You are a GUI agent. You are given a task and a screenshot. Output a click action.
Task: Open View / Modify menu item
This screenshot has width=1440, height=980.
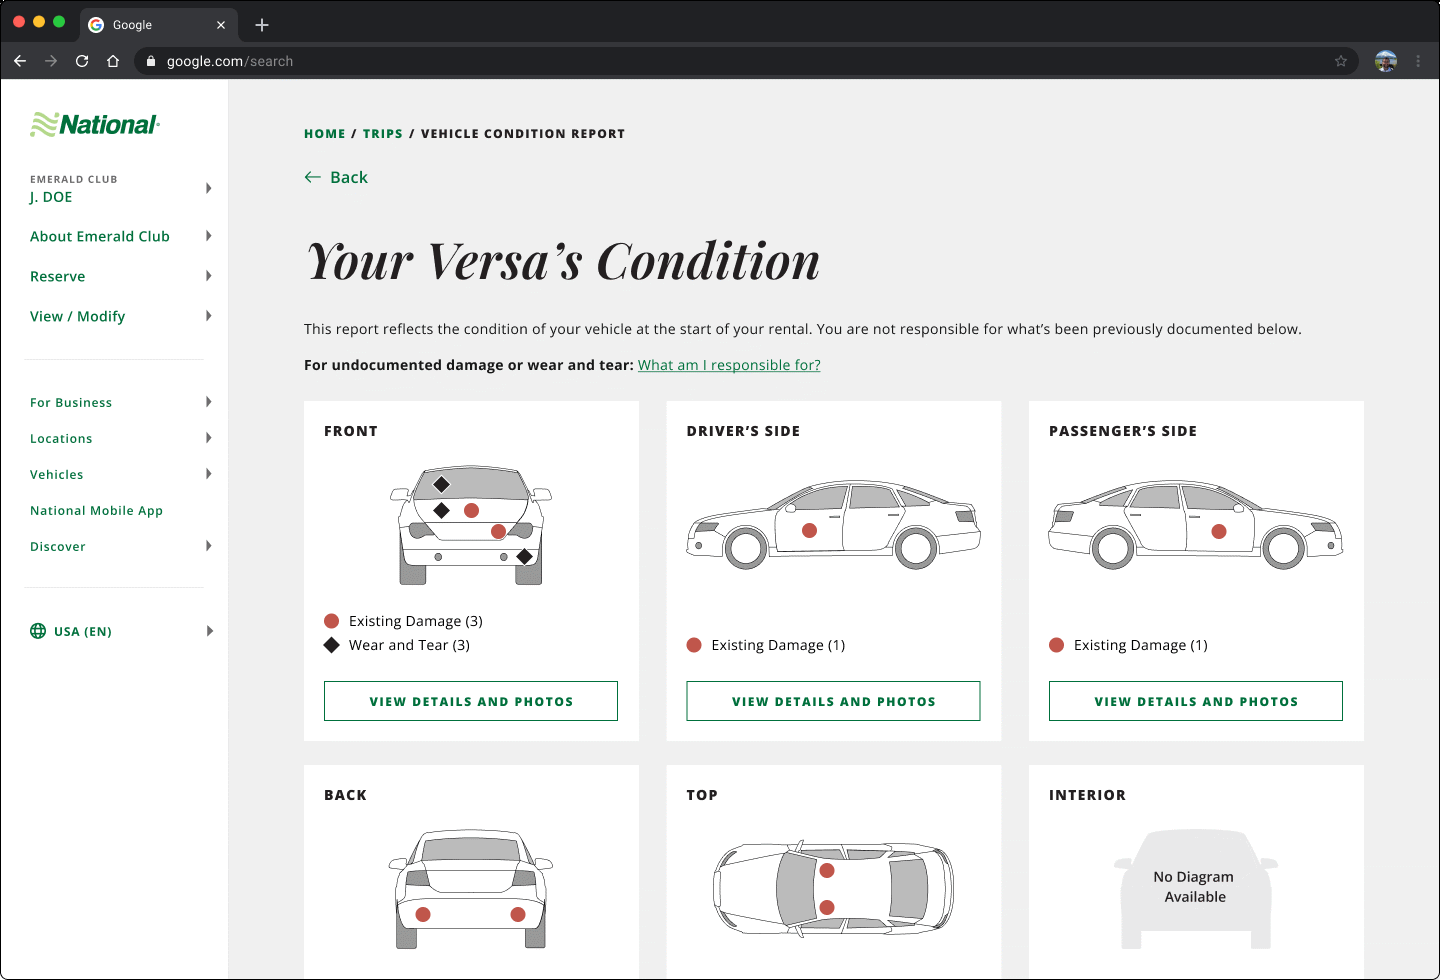pos(78,316)
